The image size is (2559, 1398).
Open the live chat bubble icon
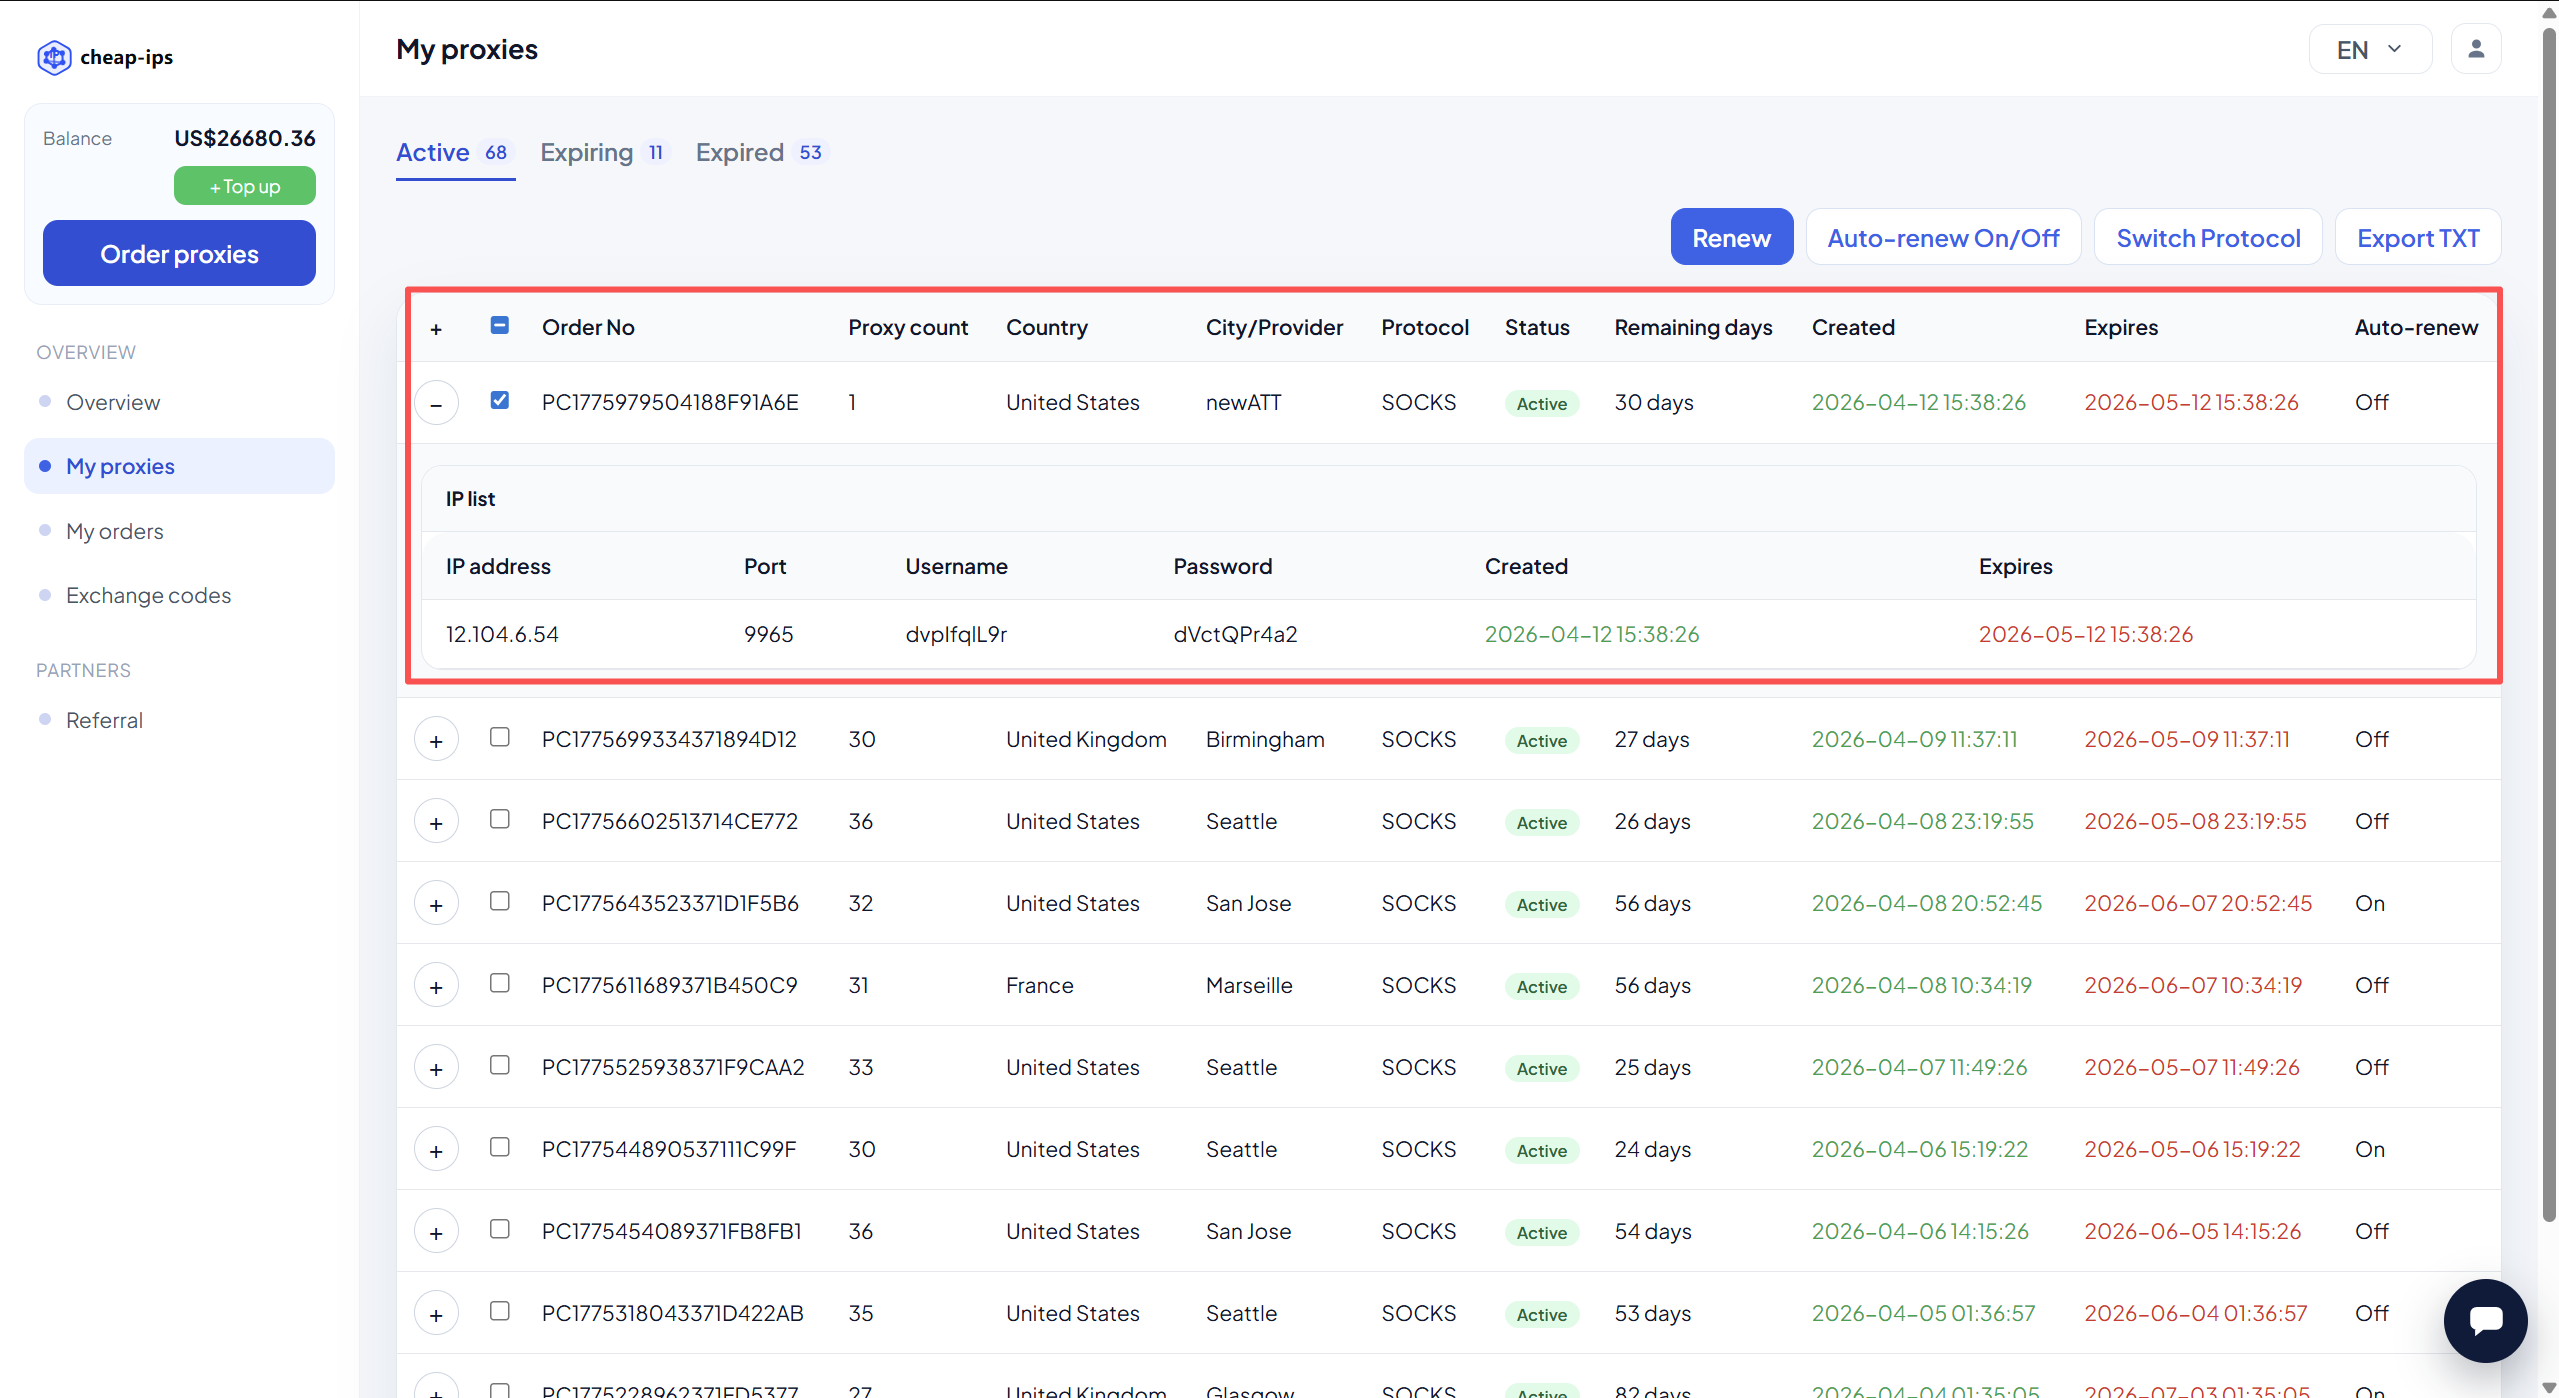tap(2485, 1320)
